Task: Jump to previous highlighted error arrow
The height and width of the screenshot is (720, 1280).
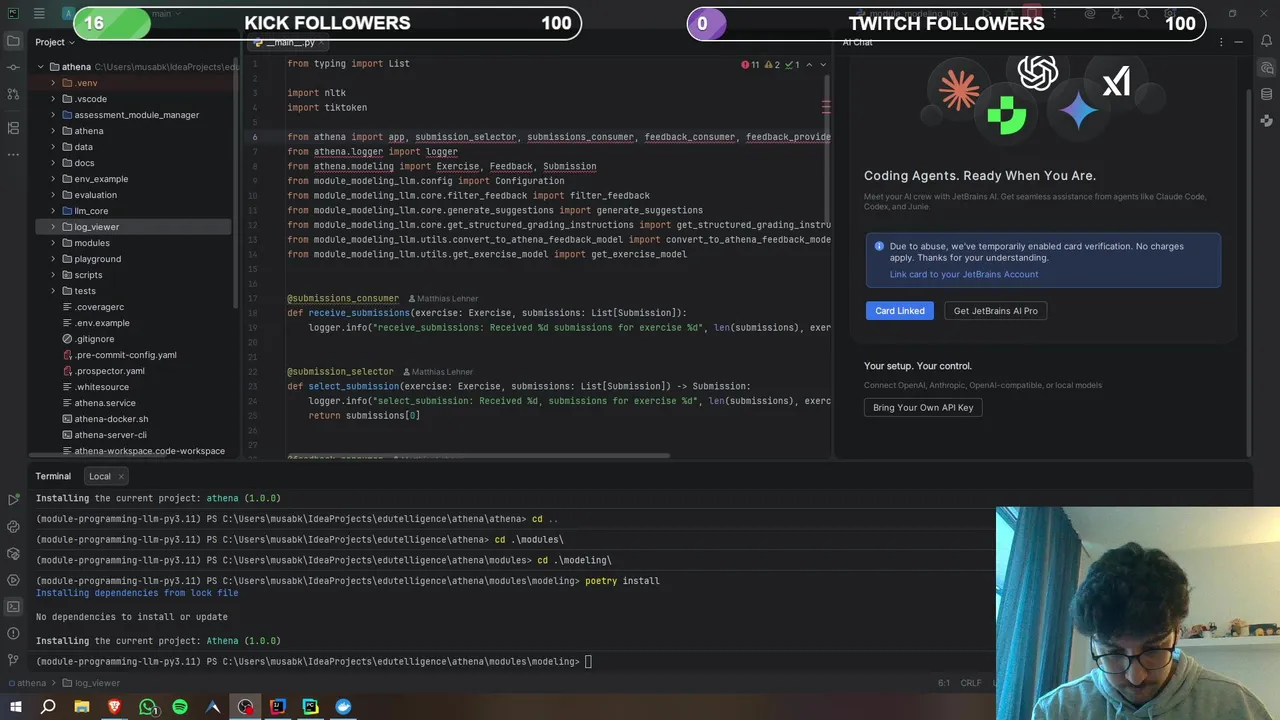Action: point(809,64)
